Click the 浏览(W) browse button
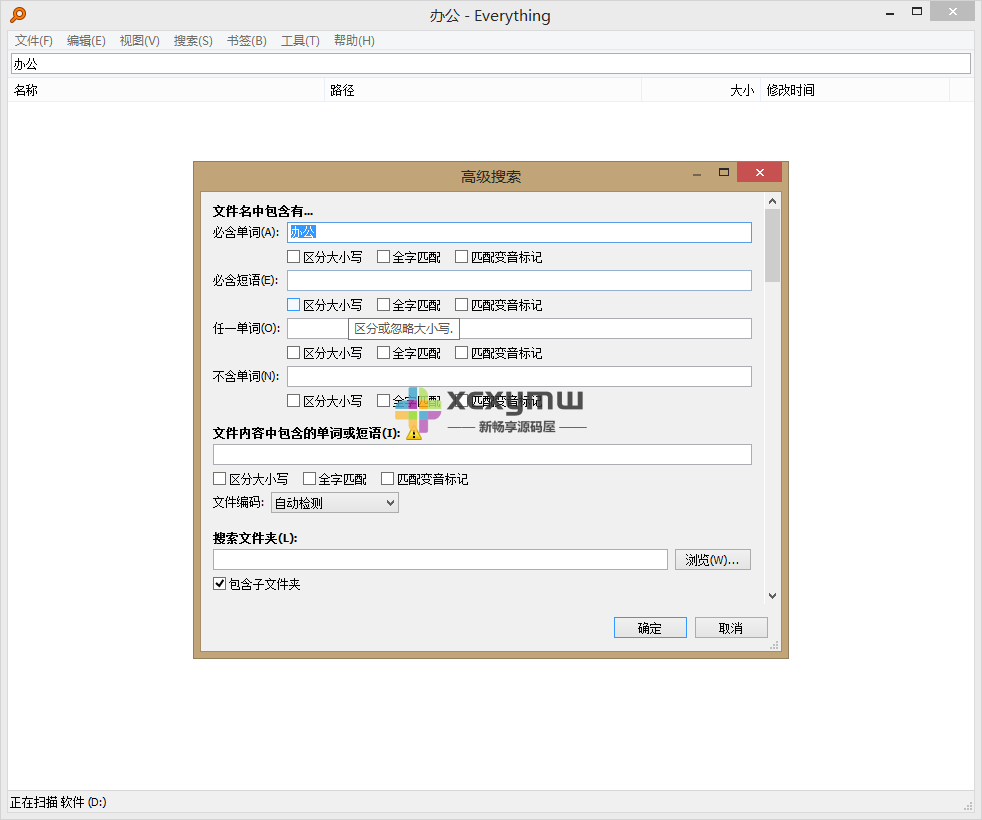Image resolution: width=982 pixels, height=820 pixels. [712, 559]
